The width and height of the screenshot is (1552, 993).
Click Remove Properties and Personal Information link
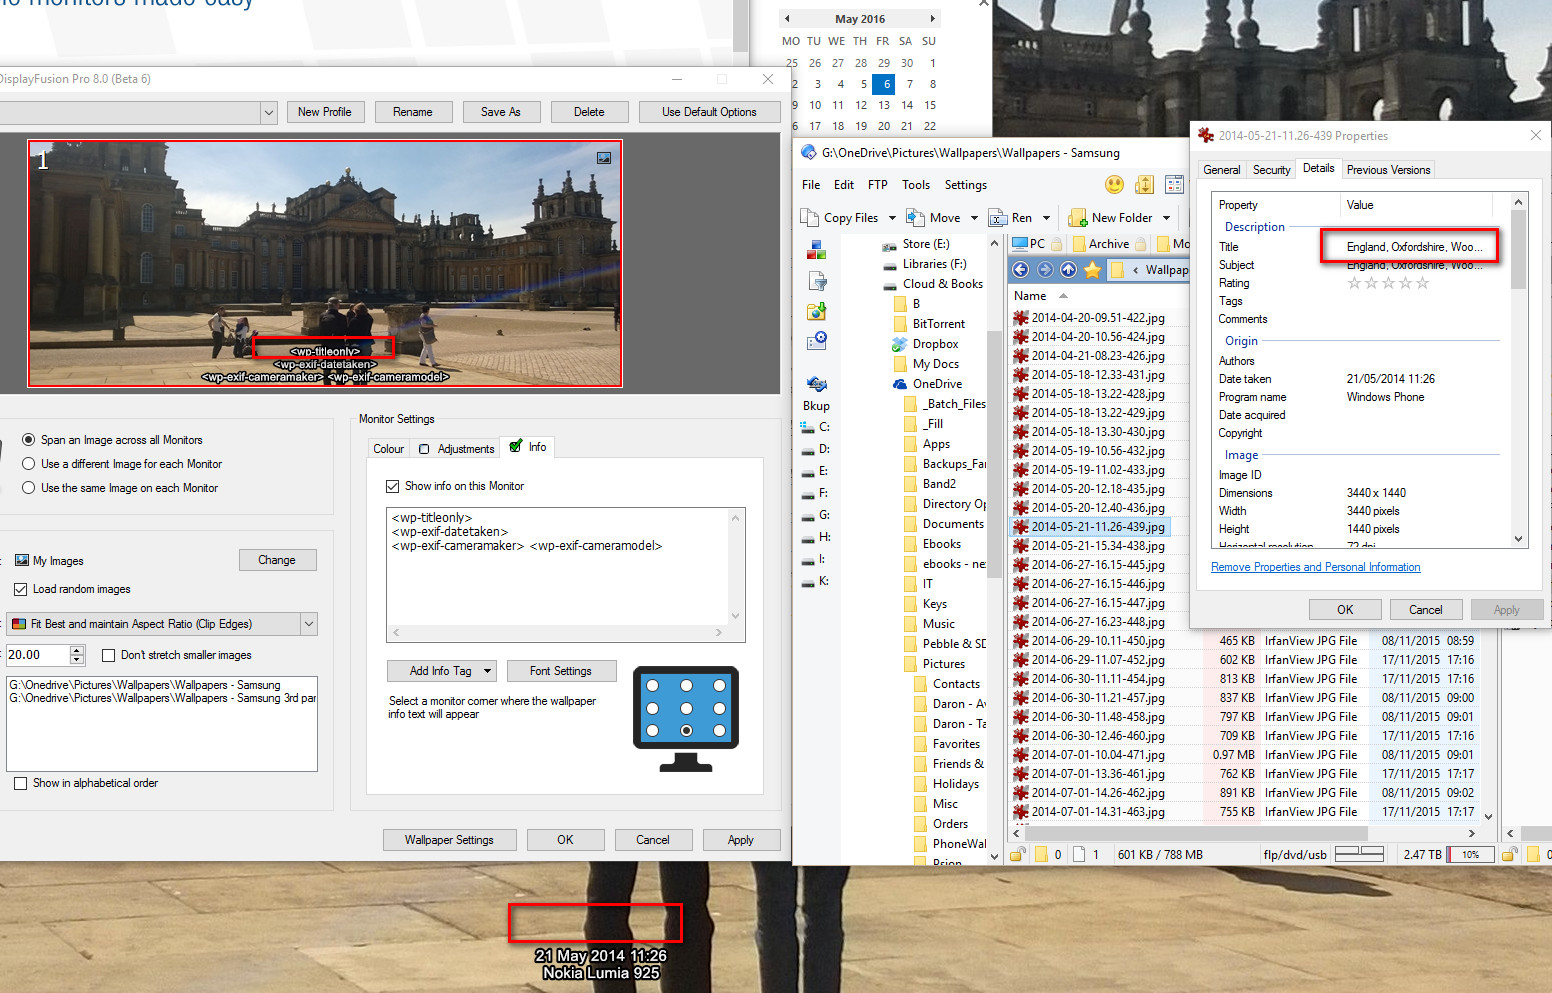pyautogui.click(x=1315, y=567)
